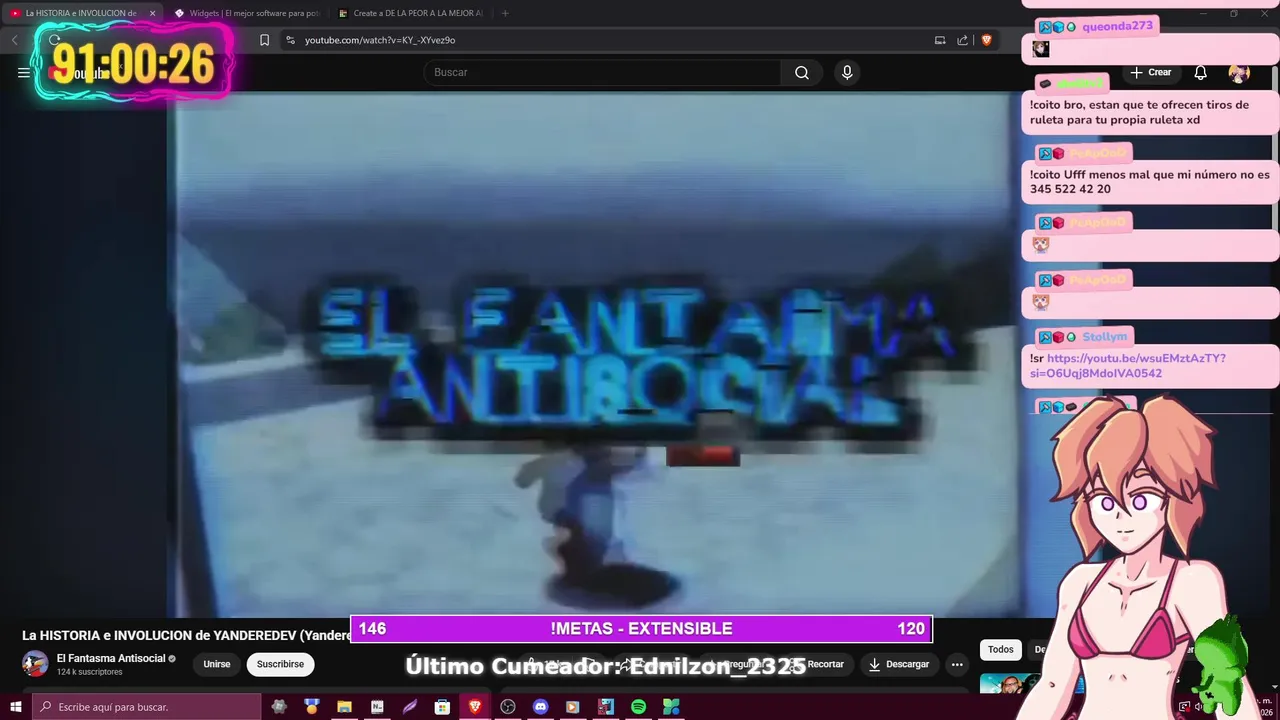The width and height of the screenshot is (1280, 720).
Task: Bookmark this page with the bookmark icon
Action: pyautogui.click(x=264, y=40)
